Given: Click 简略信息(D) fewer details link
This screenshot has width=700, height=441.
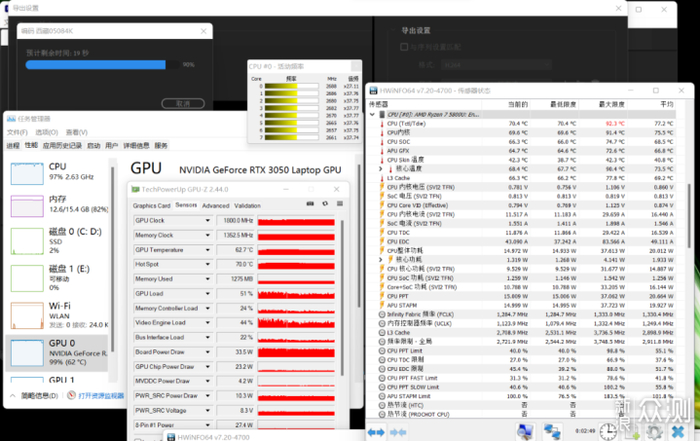Looking at the screenshot, I should (x=39, y=395).
